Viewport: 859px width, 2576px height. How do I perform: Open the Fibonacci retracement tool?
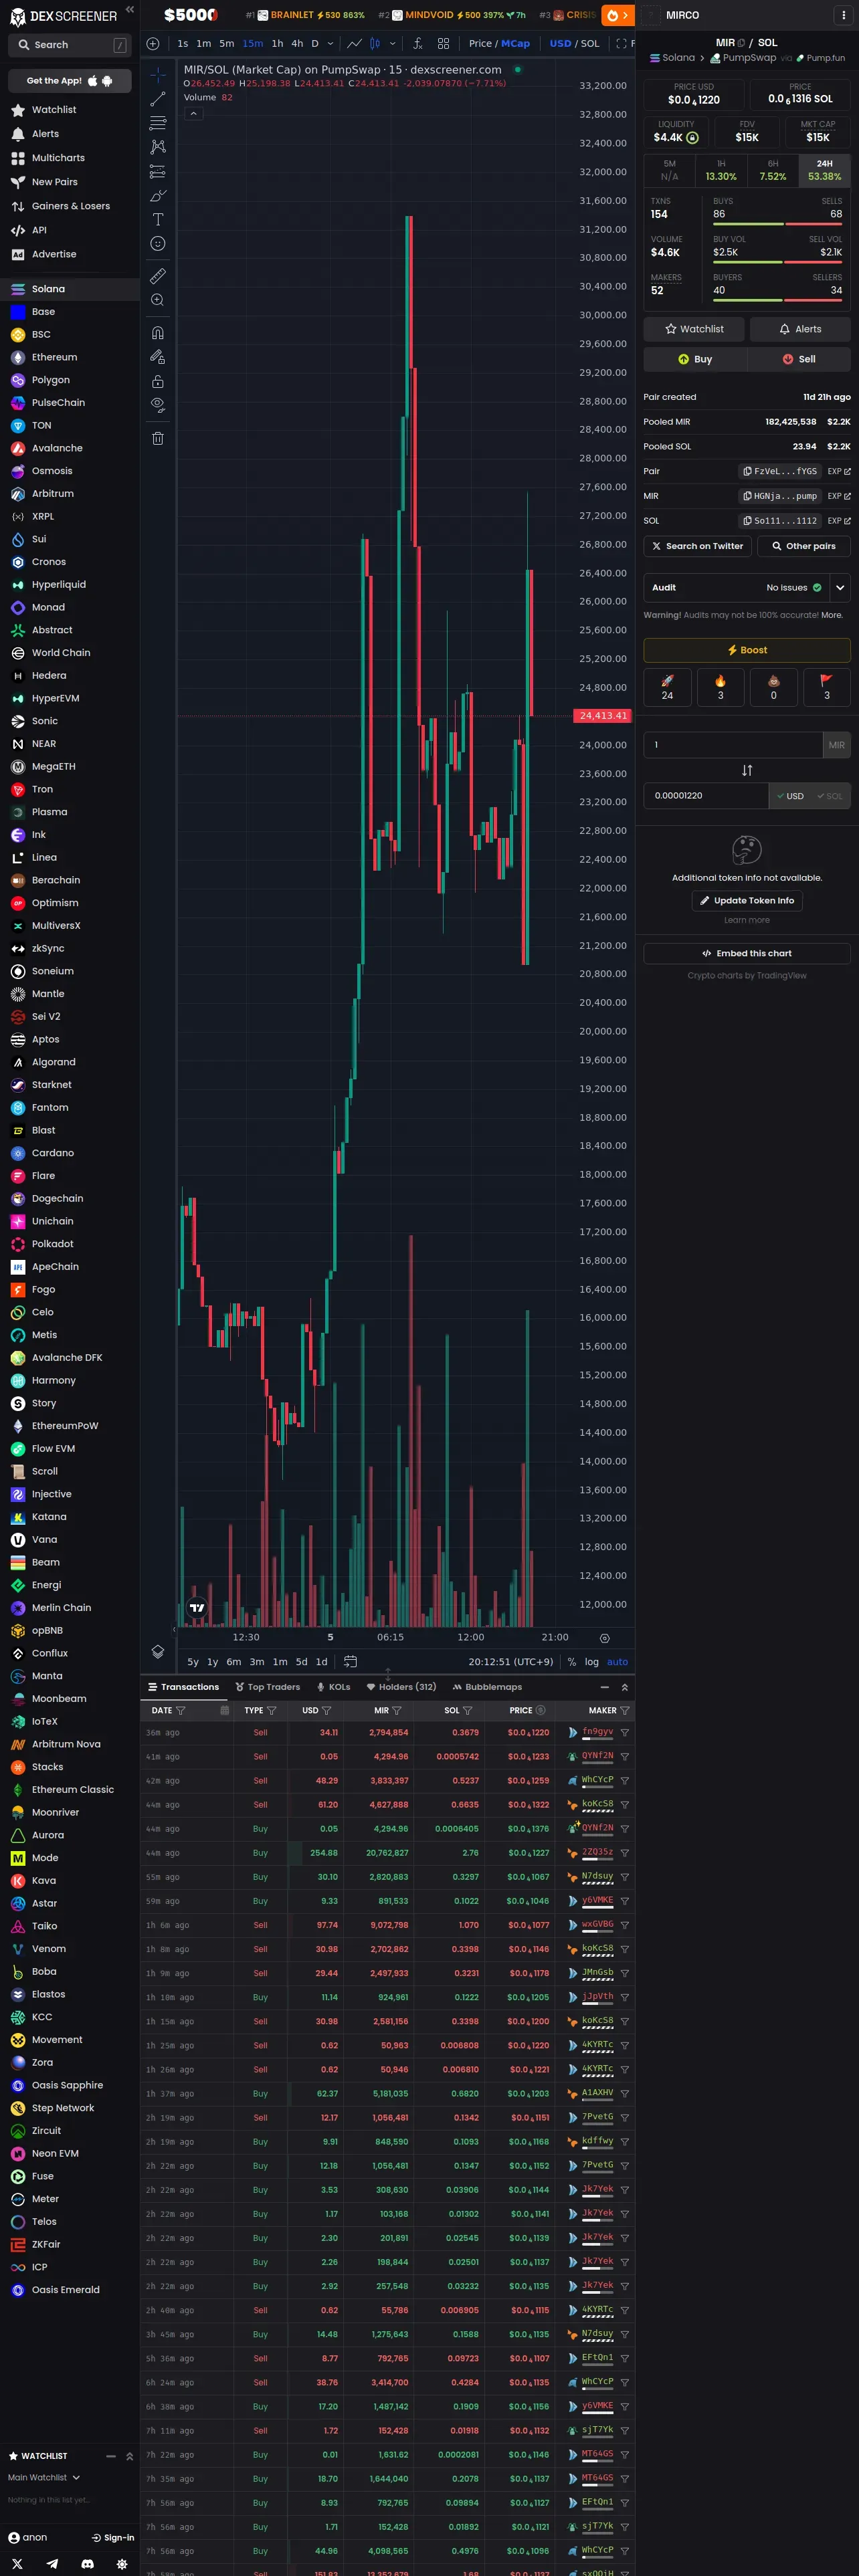click(158, 123)
